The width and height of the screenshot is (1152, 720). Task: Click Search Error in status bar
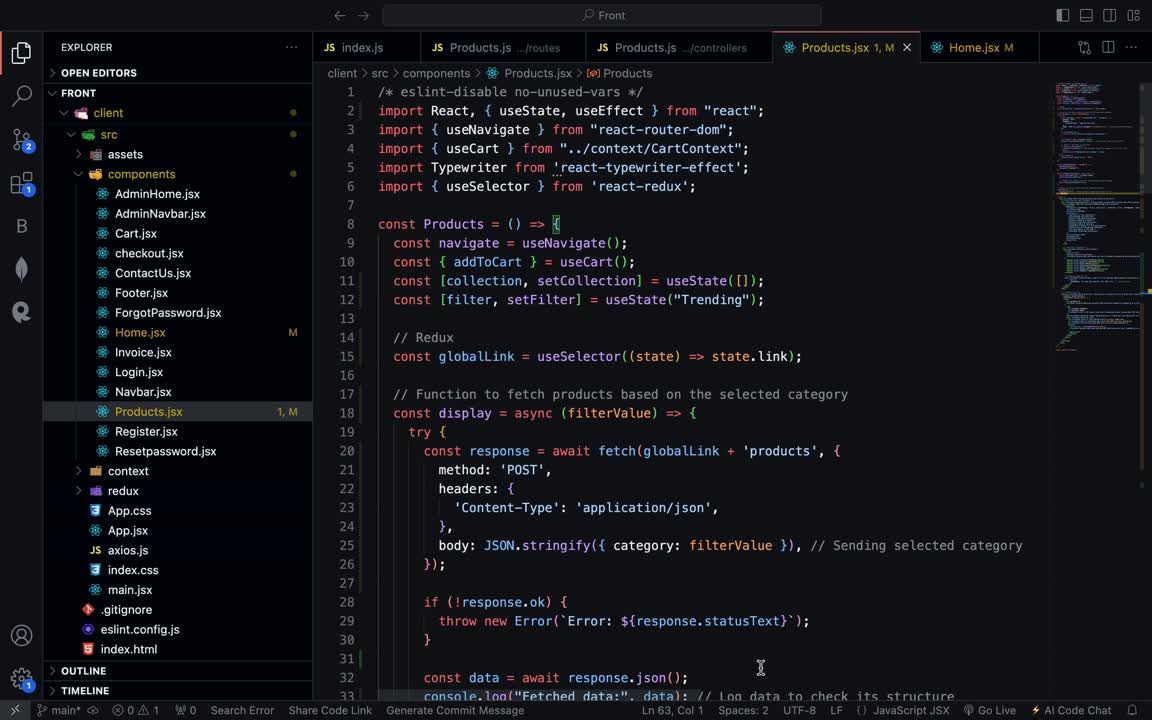[242, 710]
